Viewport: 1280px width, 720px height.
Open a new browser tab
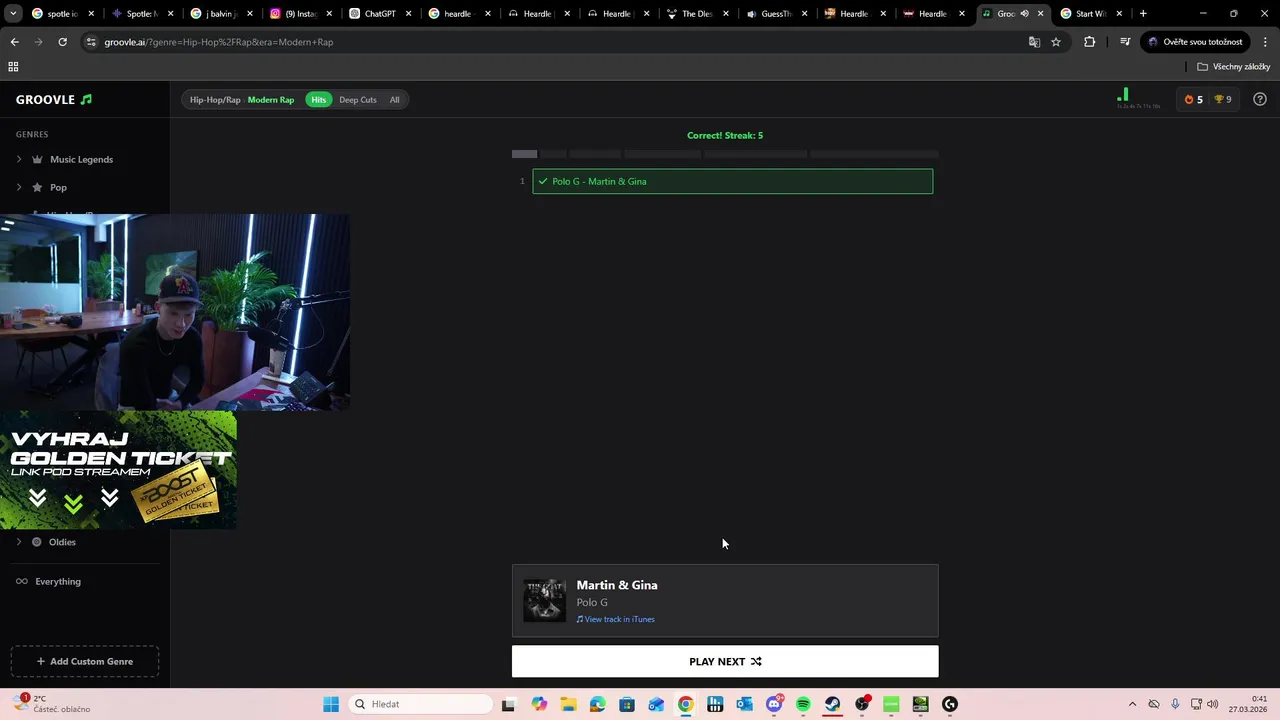[1143, 14]
